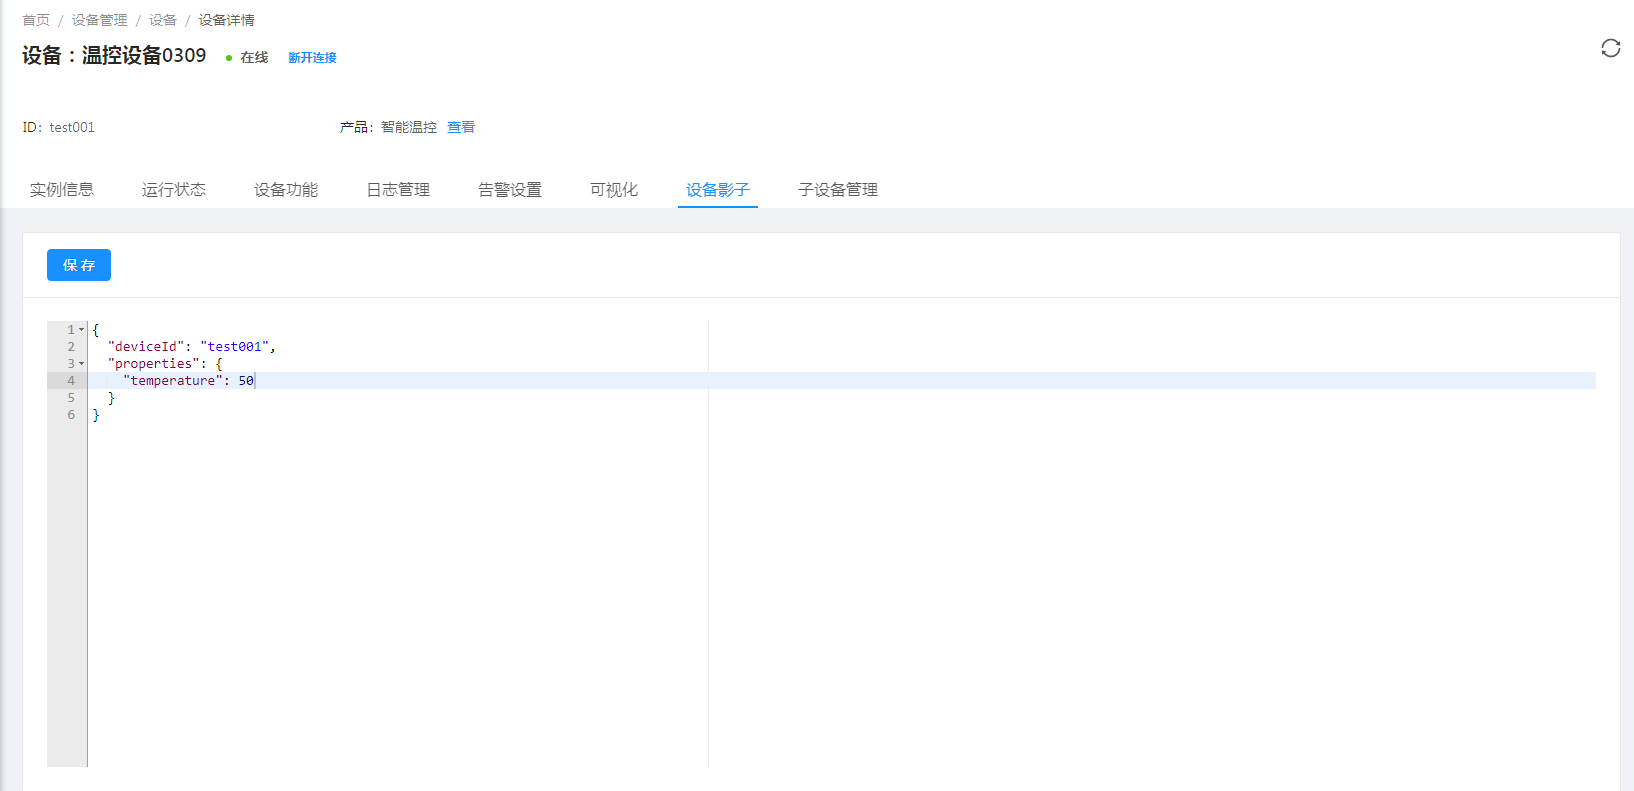This screenshot has height=791, width=1634.
Task: Collapse the fold arrow on line 1
Action: [82, 330]
